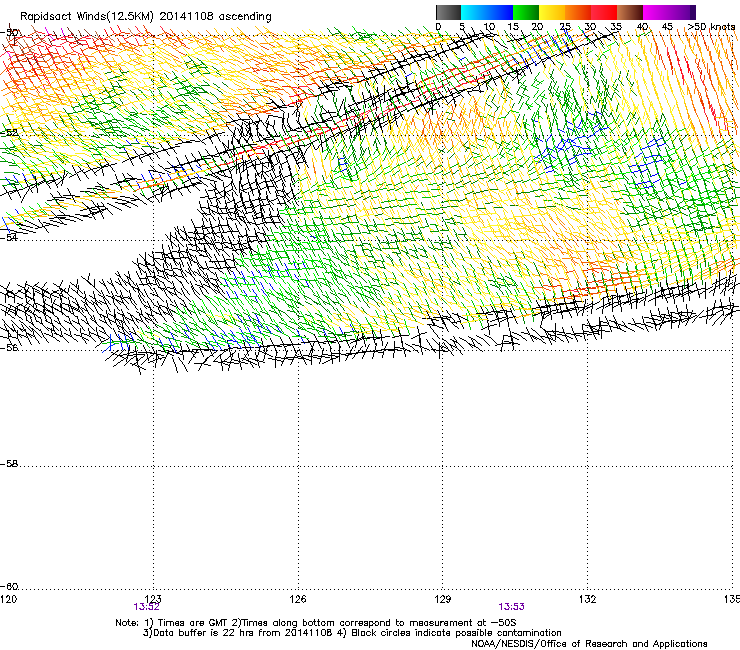Click the legend number '25'
Viewport: 740px width, 650px height.
[565, 27]
